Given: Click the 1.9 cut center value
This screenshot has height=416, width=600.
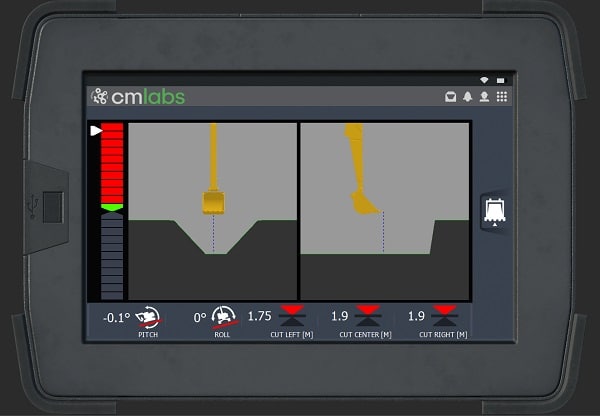Looking at the screenshot, I should (339, 316).
